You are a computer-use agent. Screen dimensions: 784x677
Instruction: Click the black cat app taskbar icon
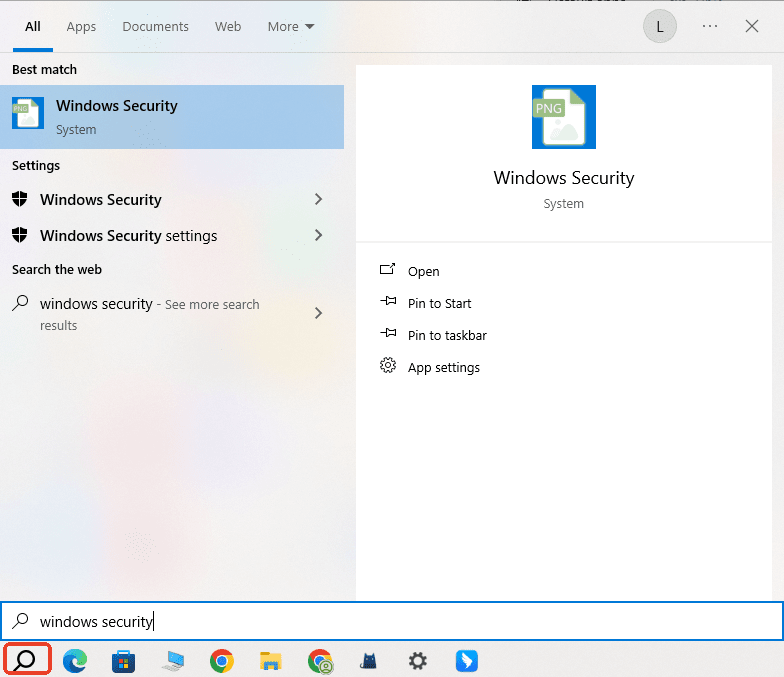click(369, 660)
